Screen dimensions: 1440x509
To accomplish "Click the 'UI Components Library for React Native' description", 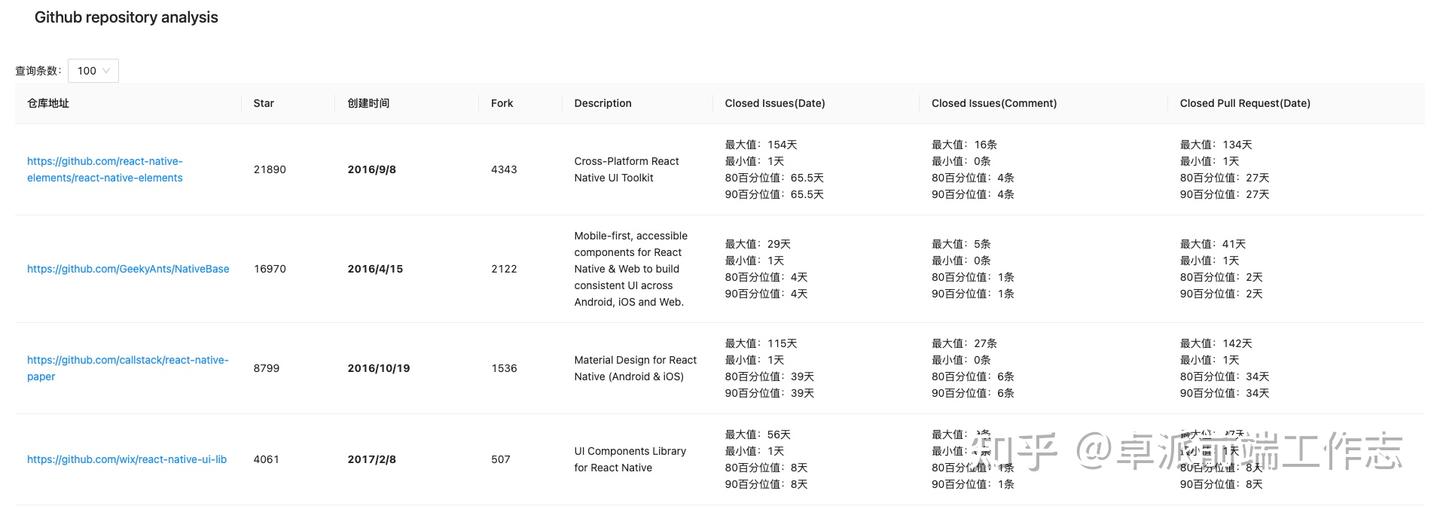I will point(630,460).
